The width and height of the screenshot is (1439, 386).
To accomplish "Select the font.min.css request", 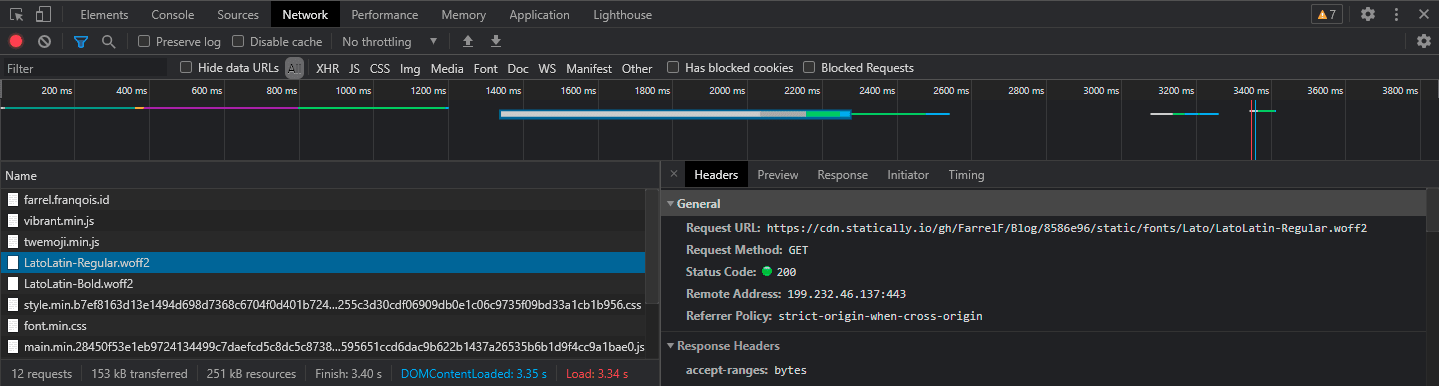I will pyautogui.click(x=323, y=325).
